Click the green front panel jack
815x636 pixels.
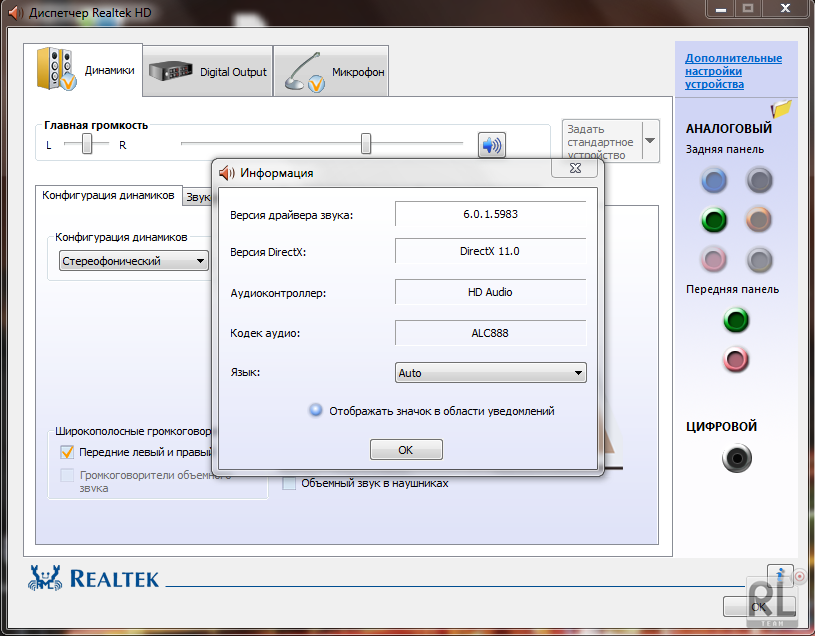pyautogui.click(x=736, y=321)
